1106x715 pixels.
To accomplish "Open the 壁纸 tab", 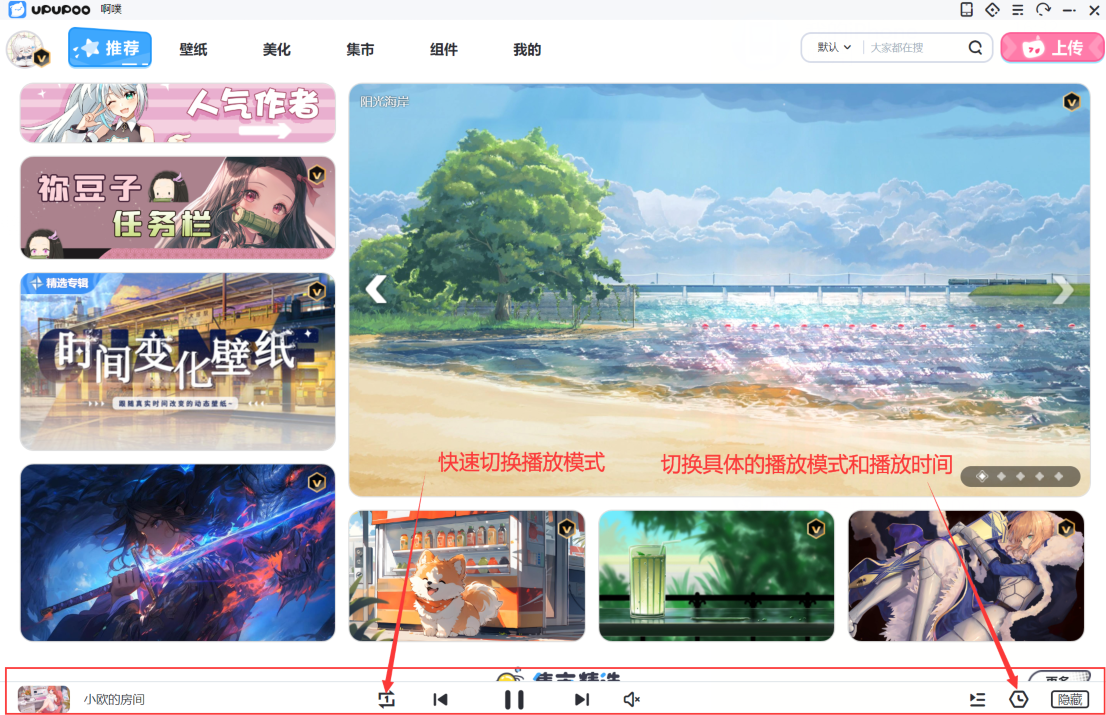I will point(193,49).
